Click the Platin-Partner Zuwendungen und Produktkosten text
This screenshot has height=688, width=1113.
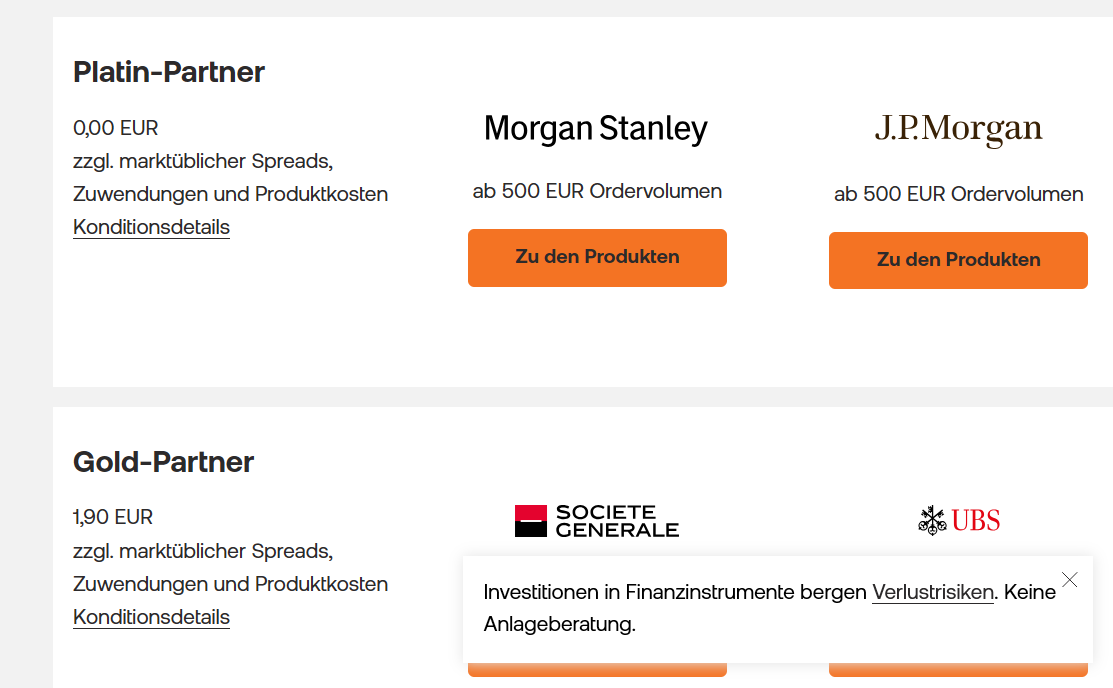click(230, 194)
